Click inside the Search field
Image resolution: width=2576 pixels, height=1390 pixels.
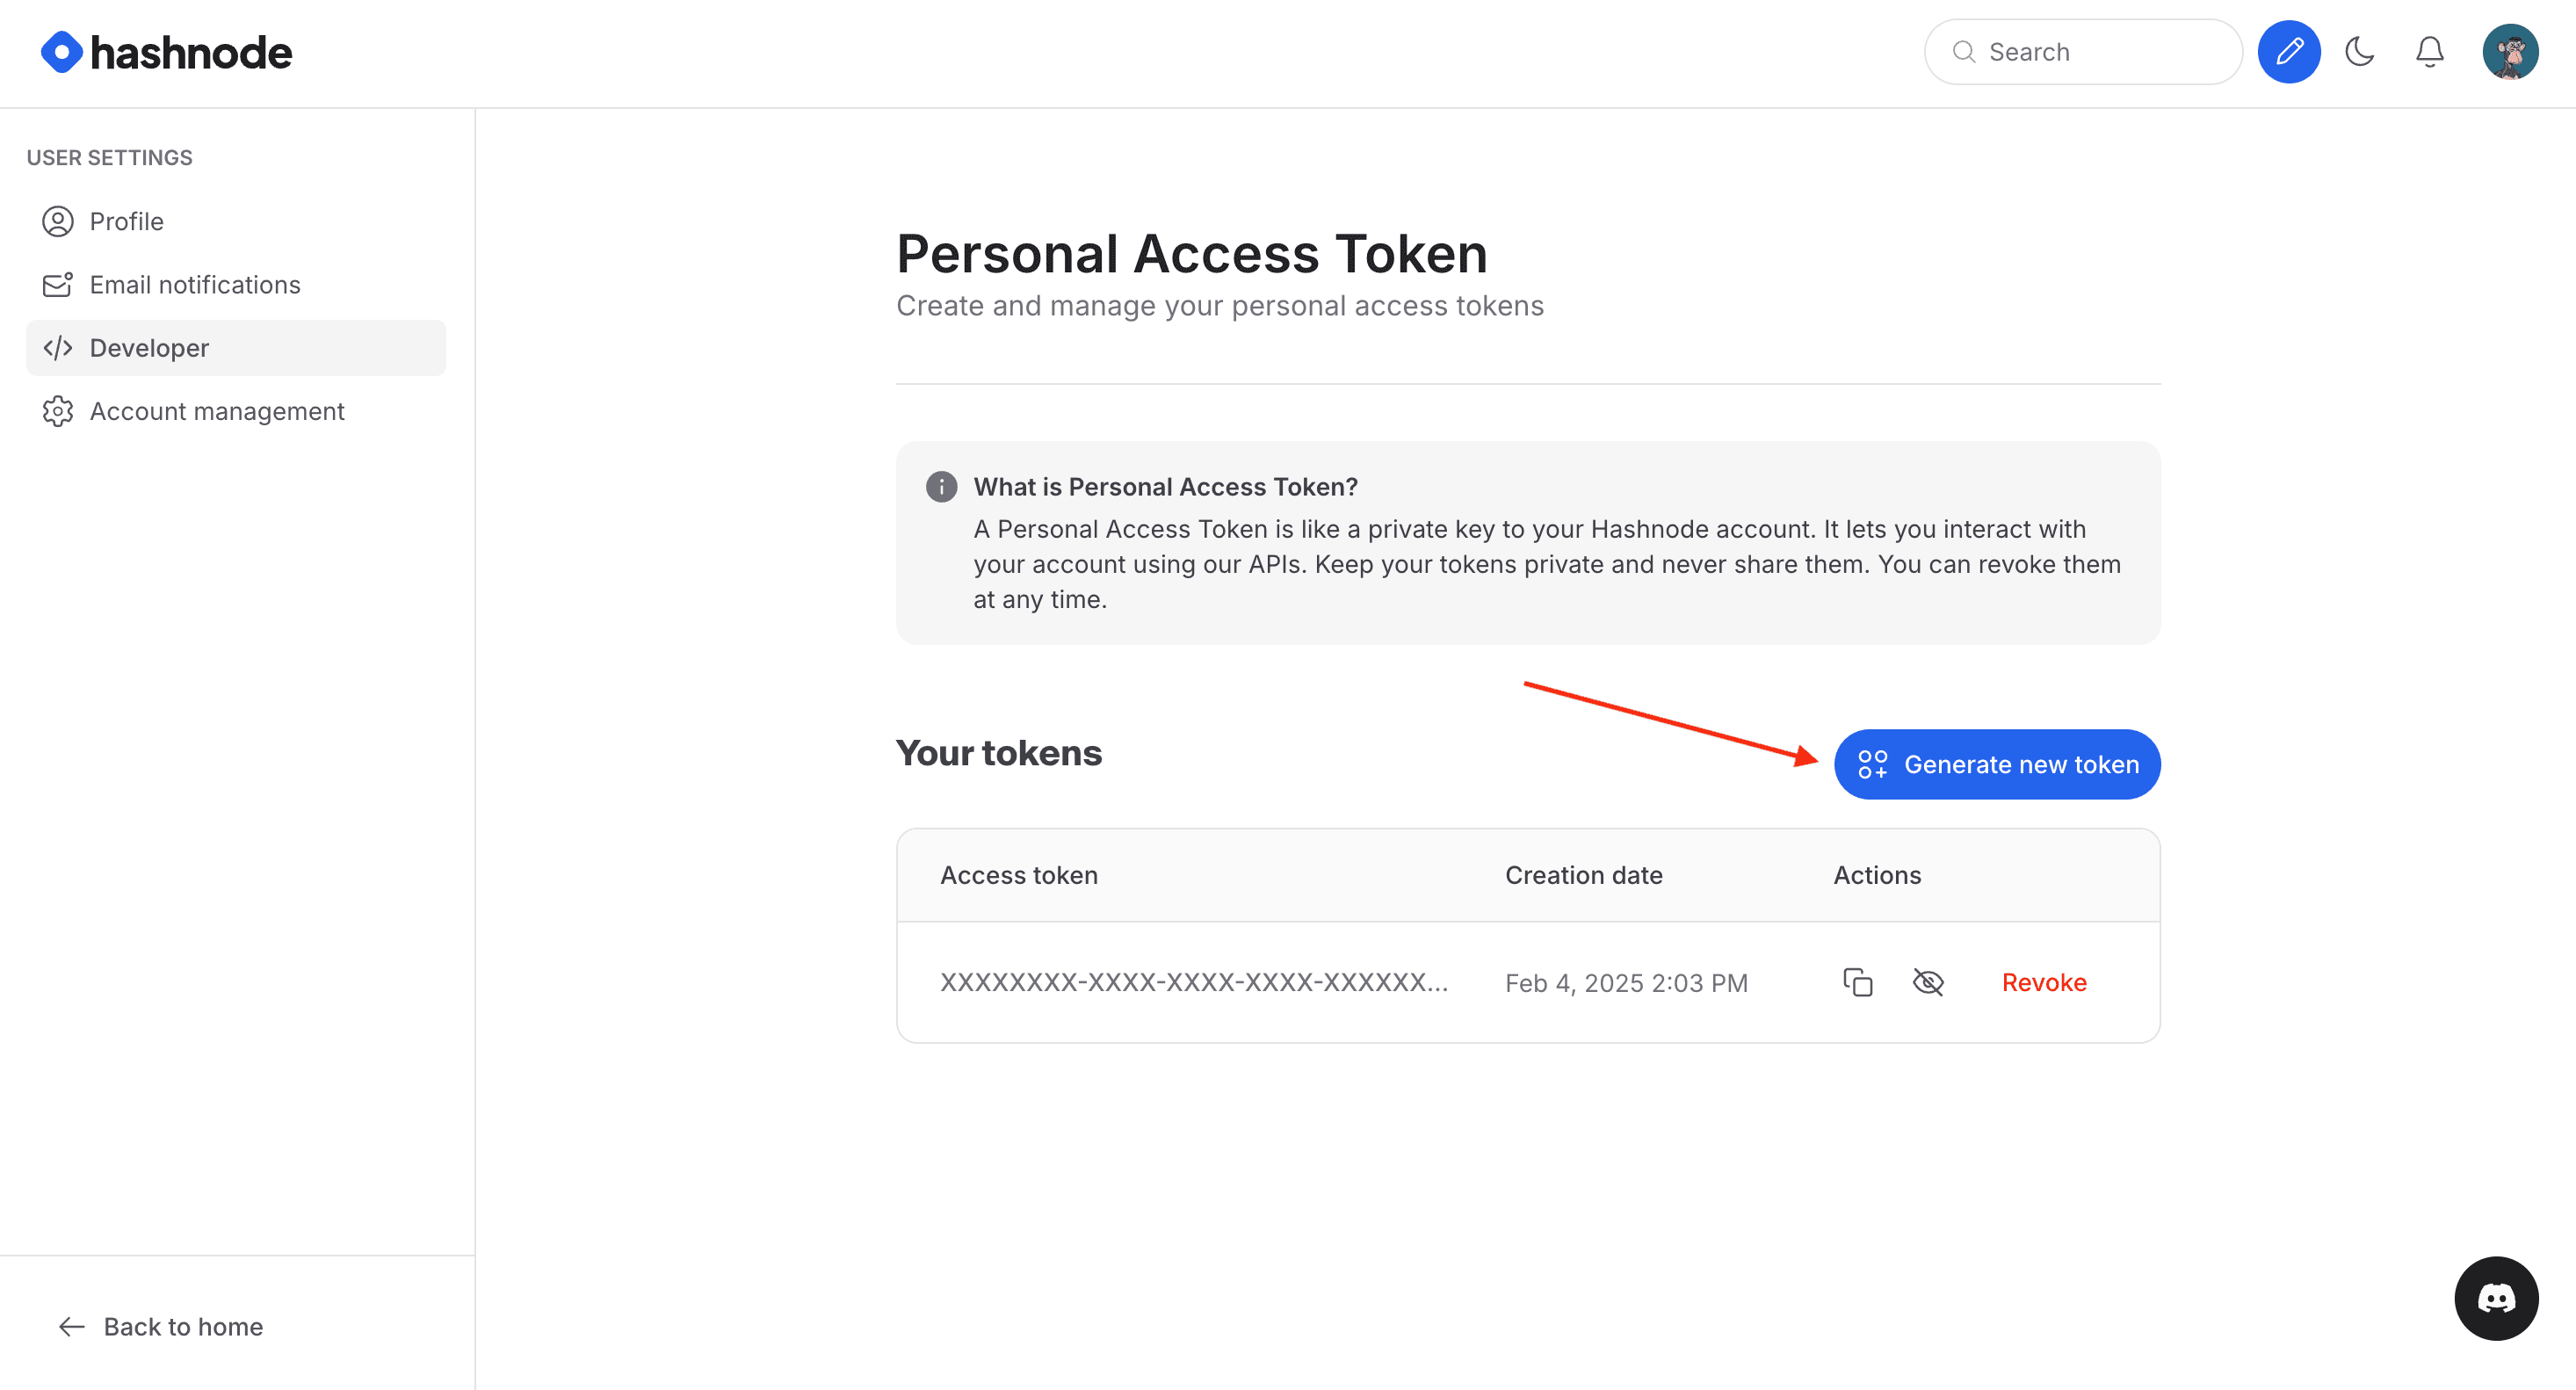pyautogui.click(x=2083, y=51)
